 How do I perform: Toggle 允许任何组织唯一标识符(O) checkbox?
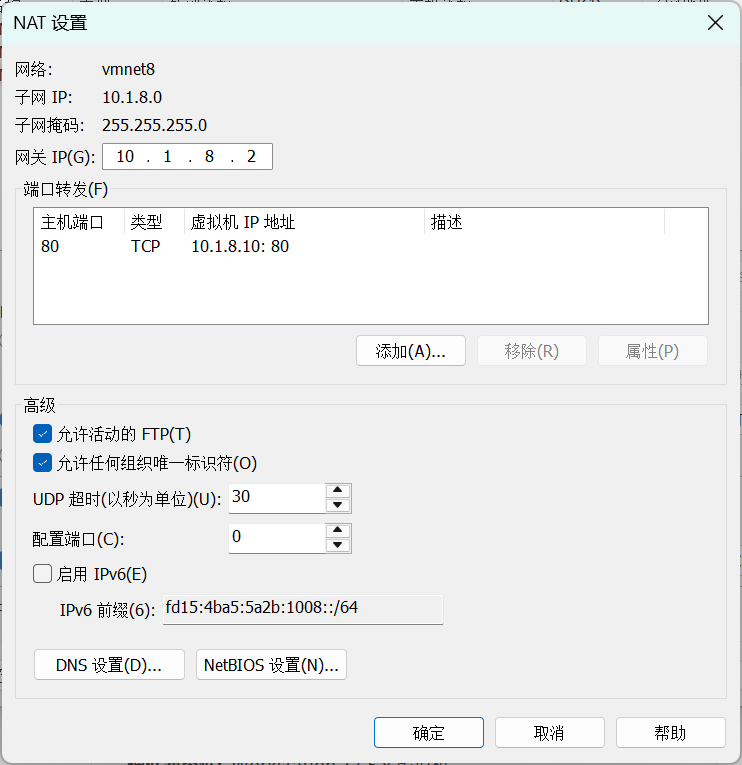coord(42,463)
